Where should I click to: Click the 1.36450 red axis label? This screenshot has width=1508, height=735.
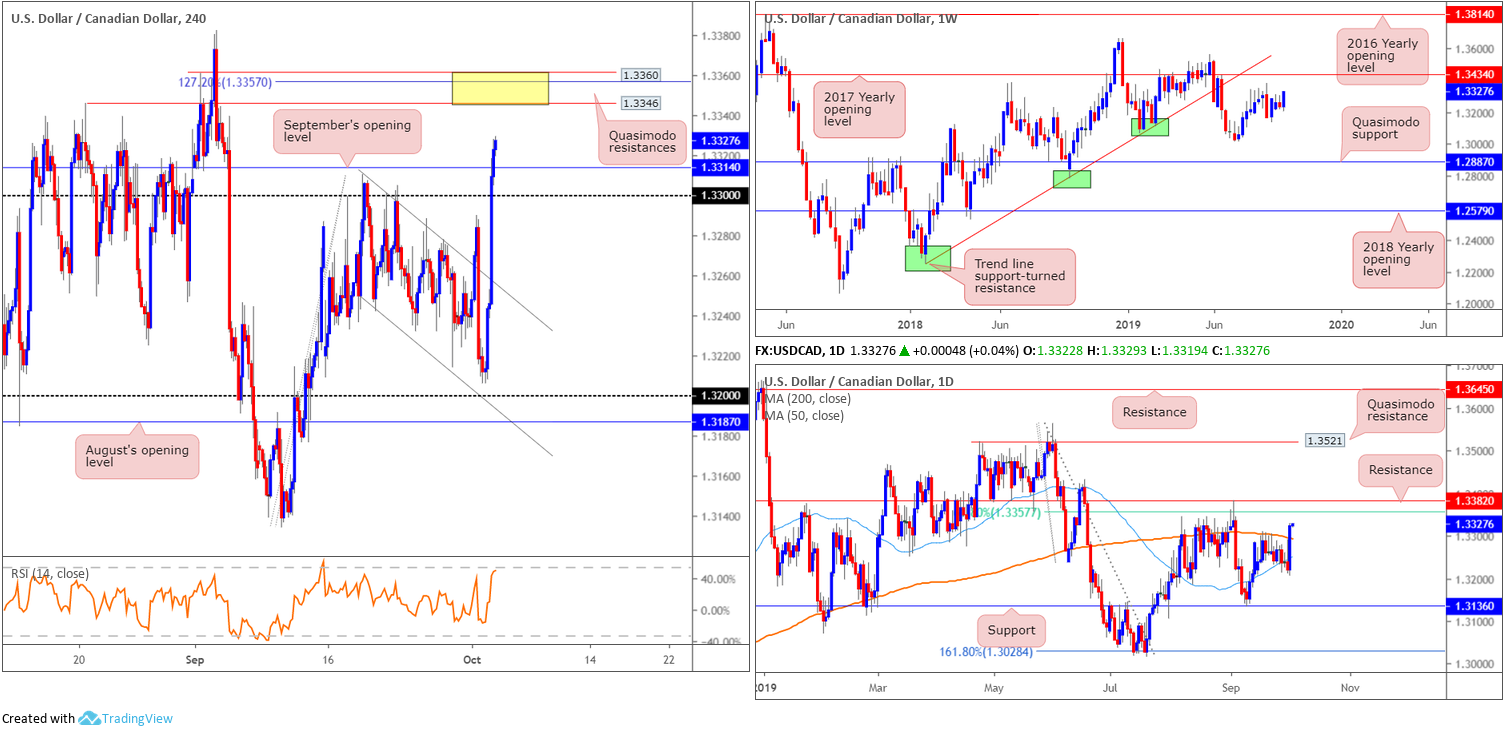(1475, 388)
